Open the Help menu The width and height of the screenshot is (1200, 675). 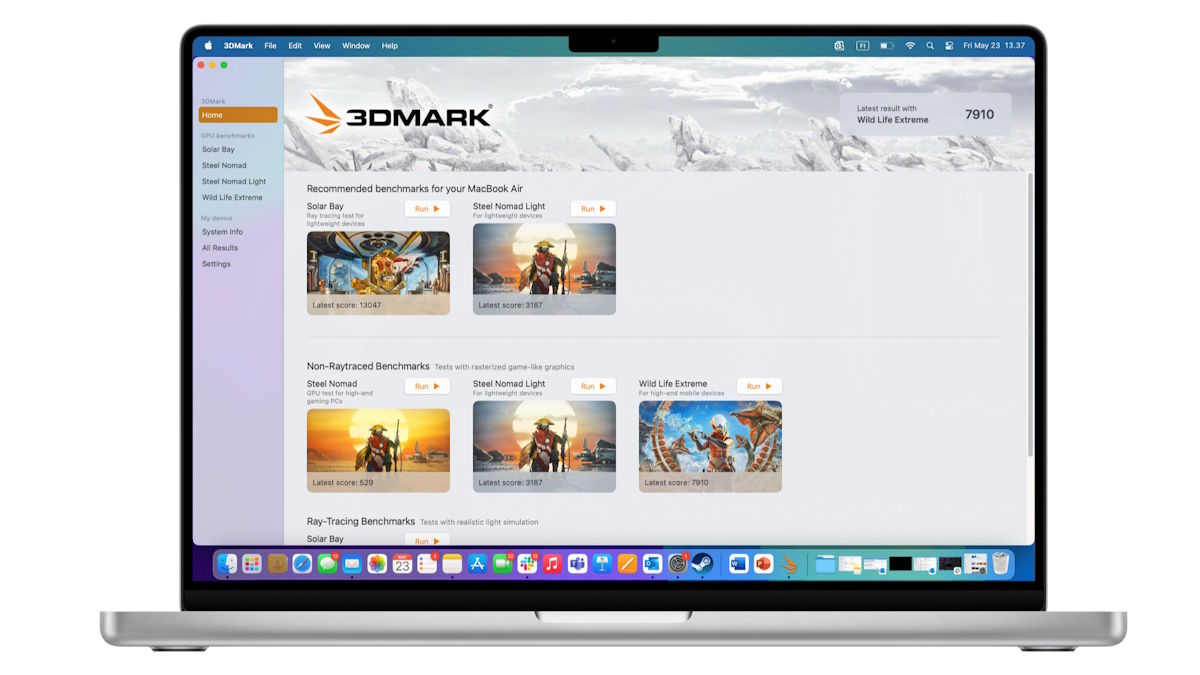coord(390,46)
